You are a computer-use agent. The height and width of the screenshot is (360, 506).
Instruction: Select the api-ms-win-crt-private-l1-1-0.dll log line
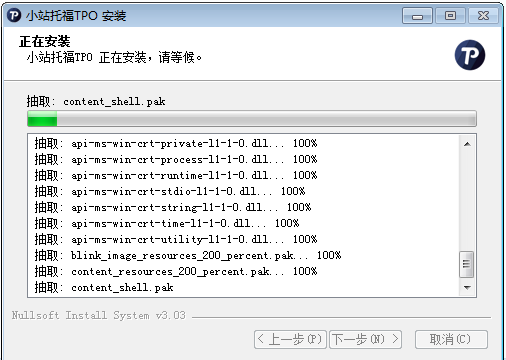coord(176,143)
